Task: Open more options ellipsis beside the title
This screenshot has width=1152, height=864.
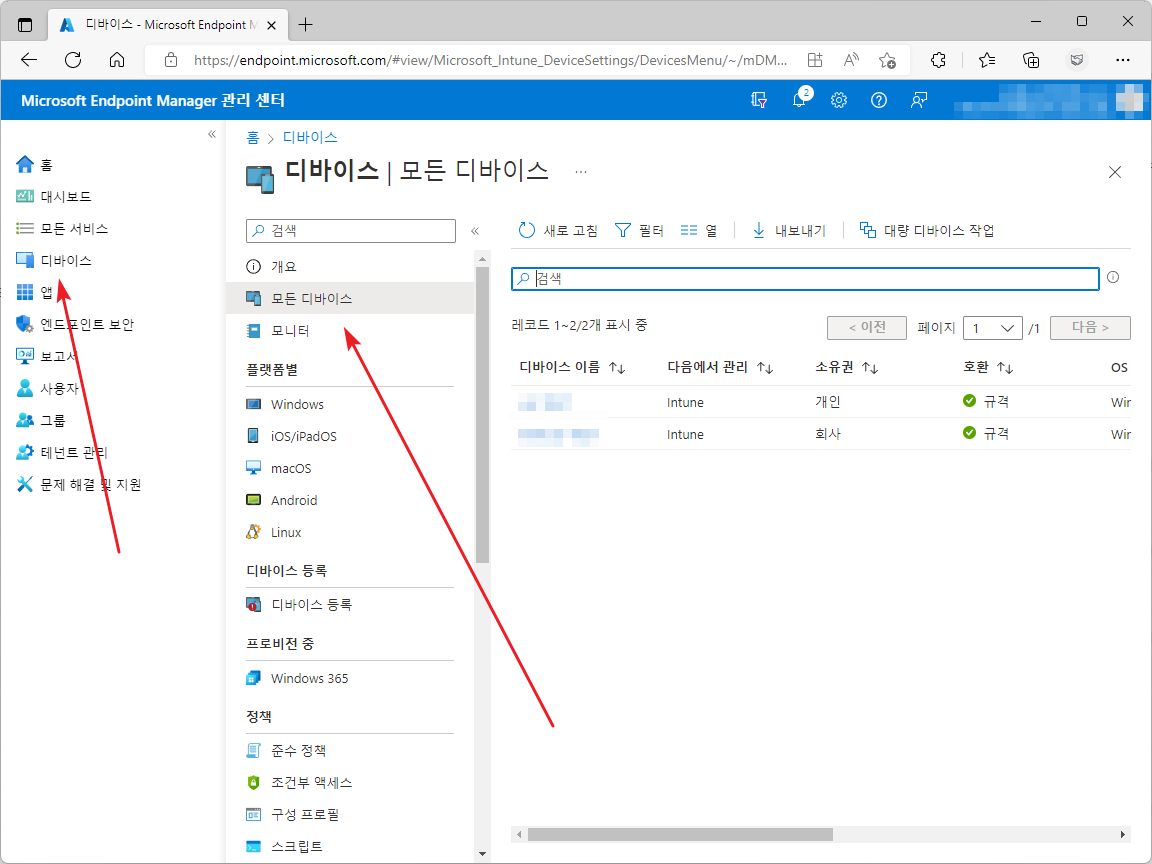Action: [581, 172]
